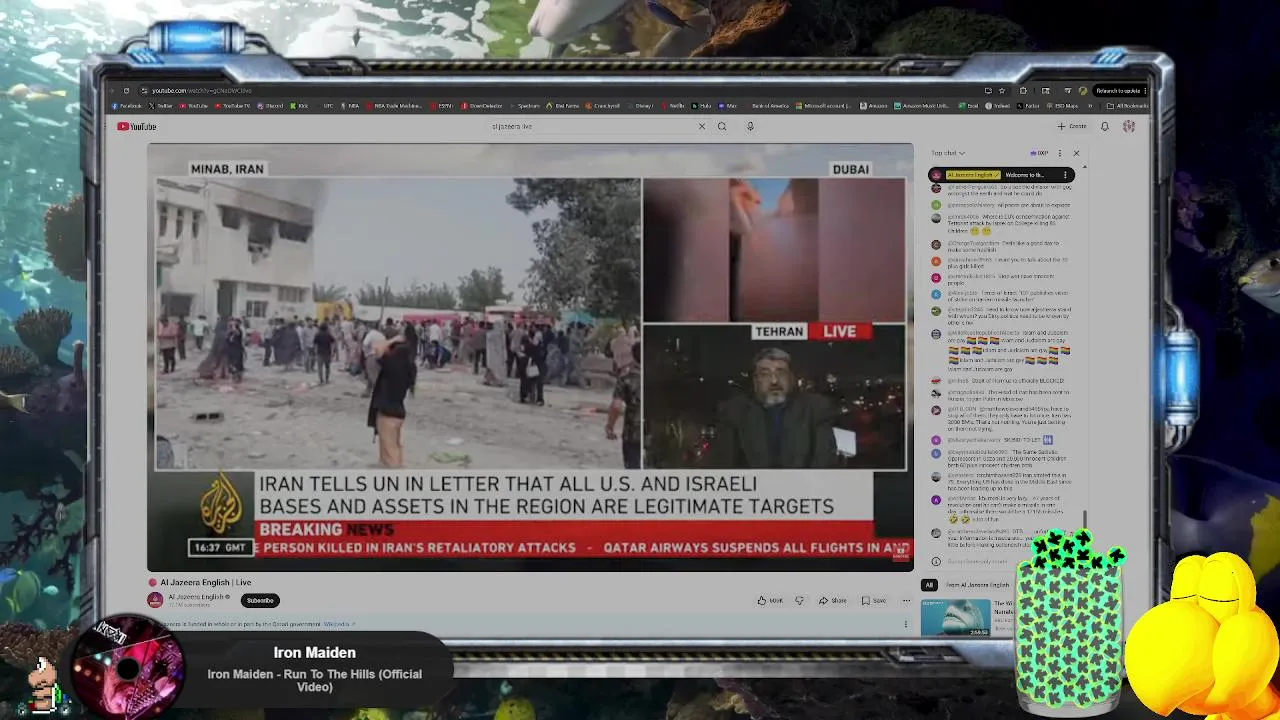1280x720 pixels.
Task: Open Discord bookmark
Action: click(270, 106)
